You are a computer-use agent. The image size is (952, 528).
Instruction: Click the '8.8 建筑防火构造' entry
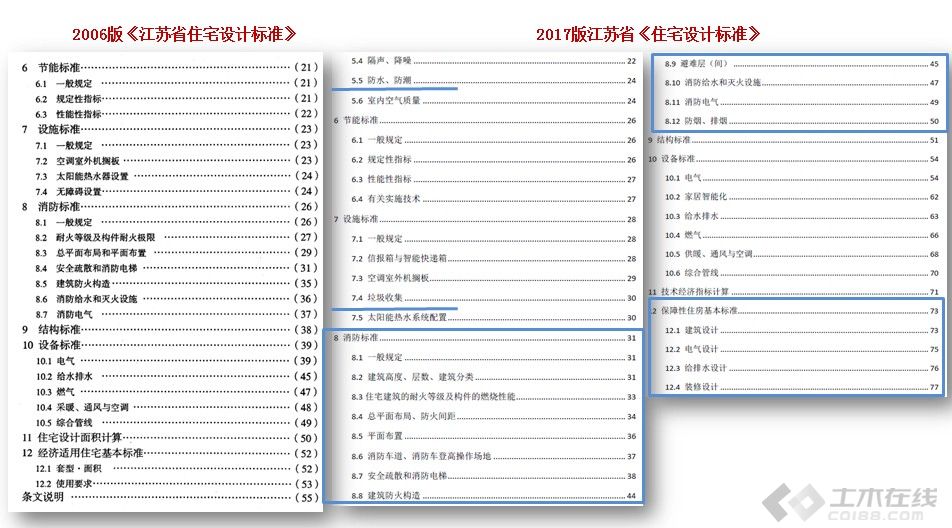tap(386, 496)
